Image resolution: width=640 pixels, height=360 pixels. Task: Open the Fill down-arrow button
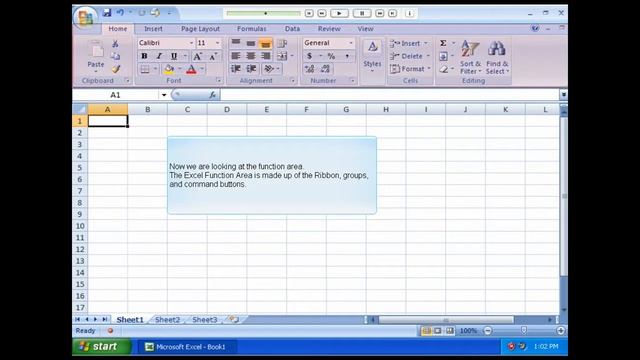[443, 56]
